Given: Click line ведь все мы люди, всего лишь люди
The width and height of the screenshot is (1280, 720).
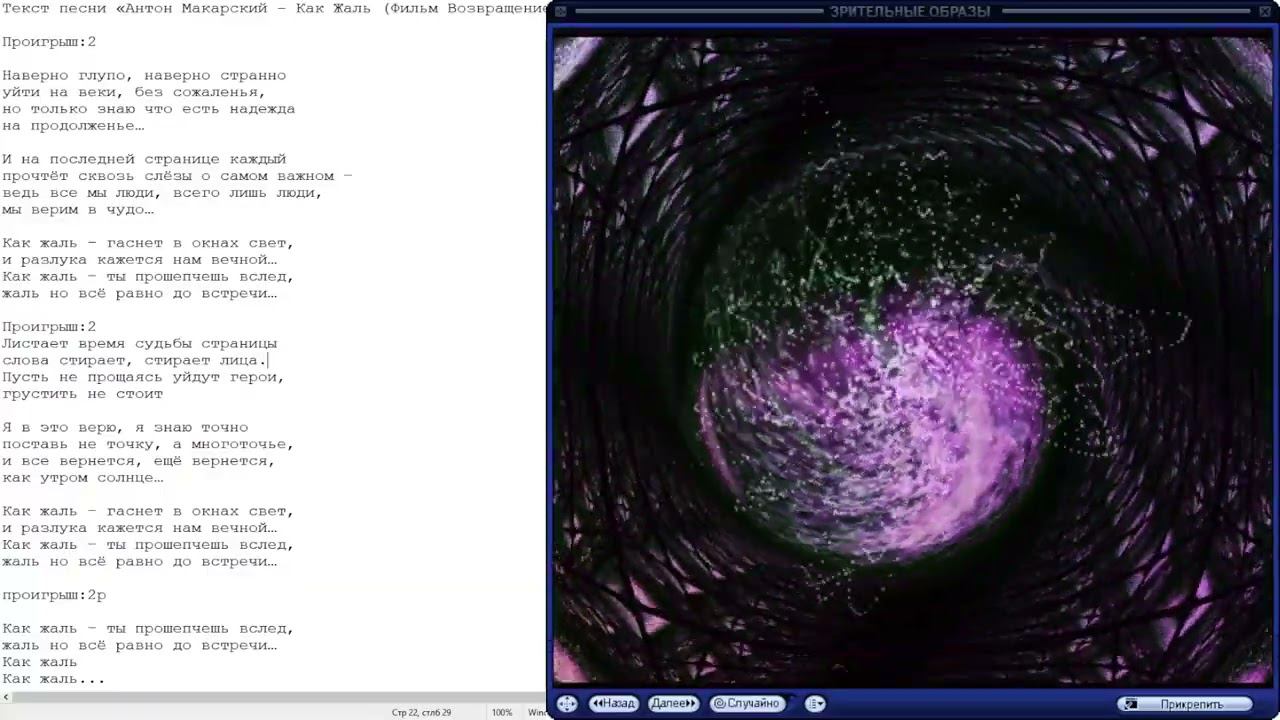Looking at the screenshot, I should point(162,193).
